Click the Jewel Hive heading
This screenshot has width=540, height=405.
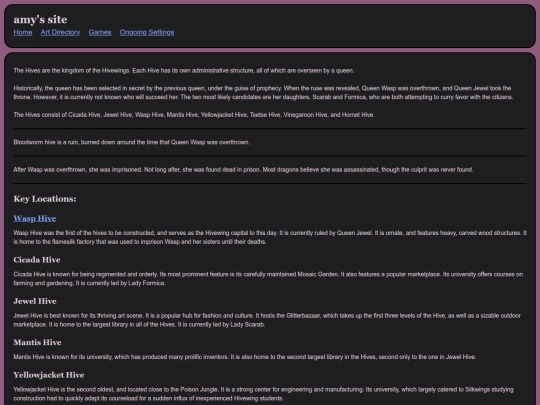pos(35,301)
